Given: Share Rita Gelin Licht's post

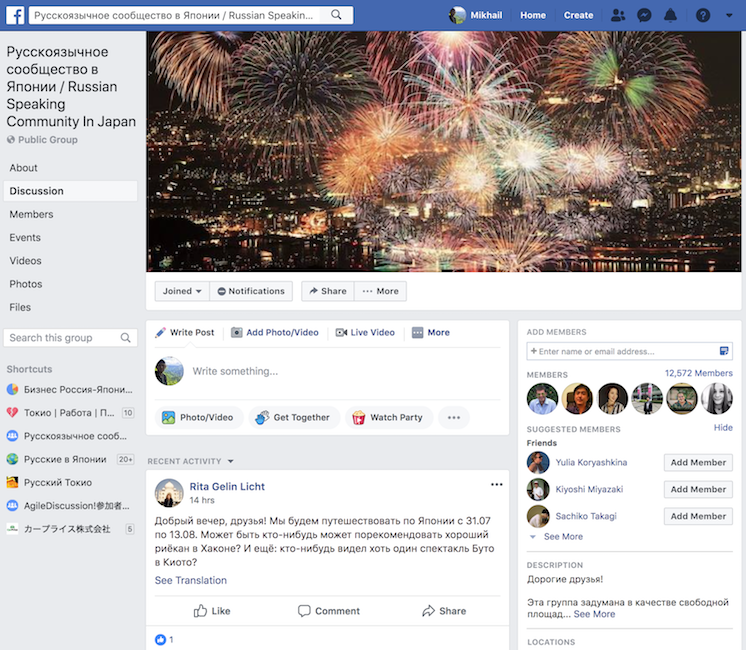Looking at the screenshot, I should point(444,611).
